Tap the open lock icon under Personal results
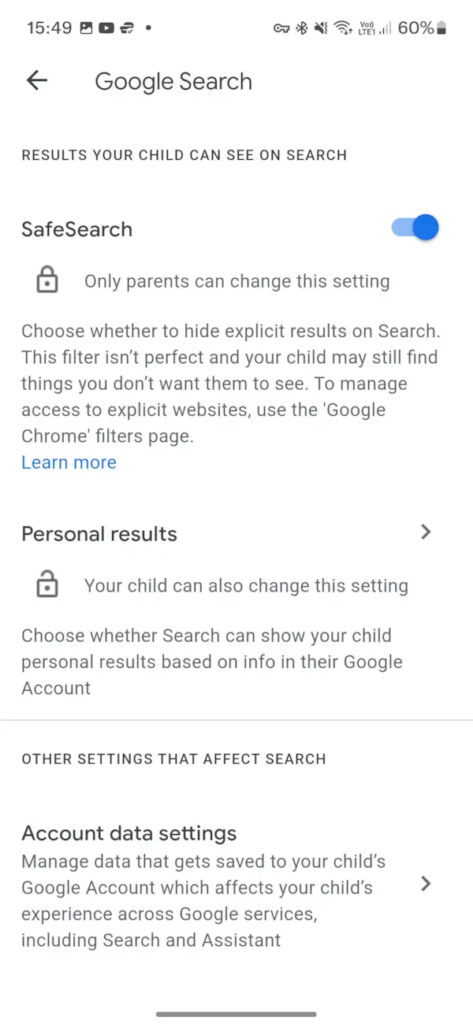 [x=47, y=584]
